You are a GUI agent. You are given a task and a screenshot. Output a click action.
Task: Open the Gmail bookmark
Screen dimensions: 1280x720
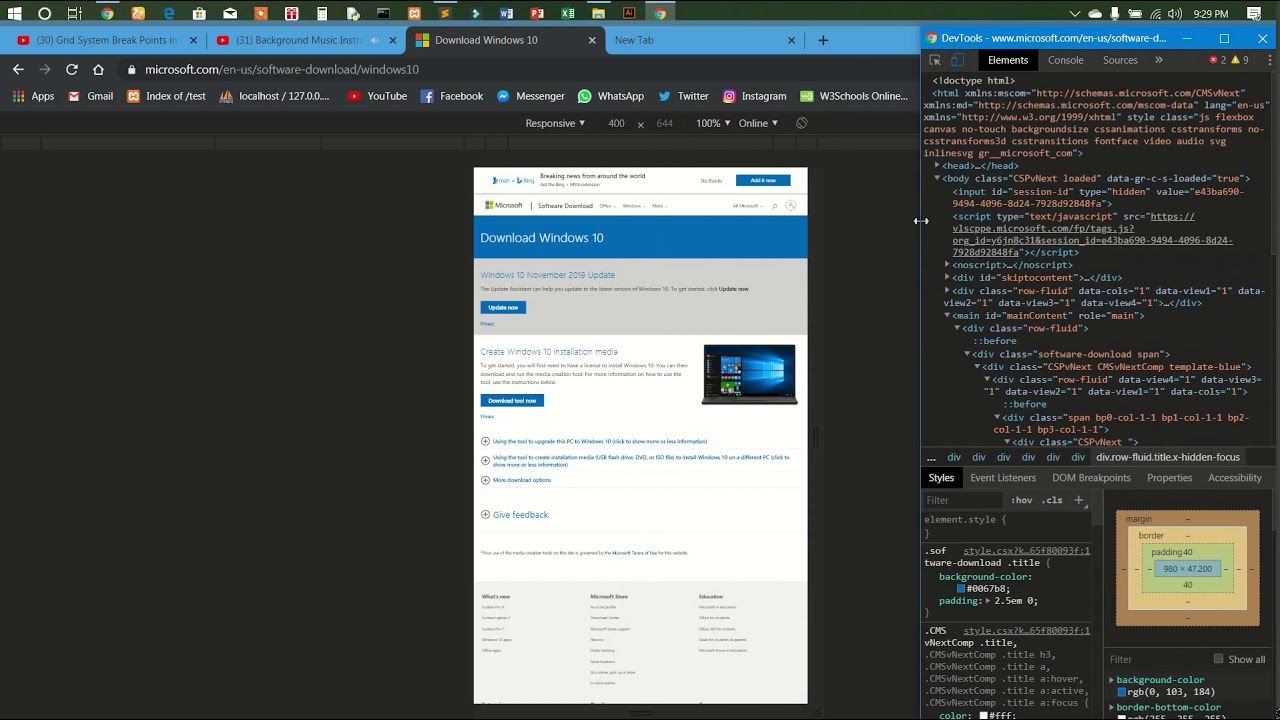[x=91, y=96]
